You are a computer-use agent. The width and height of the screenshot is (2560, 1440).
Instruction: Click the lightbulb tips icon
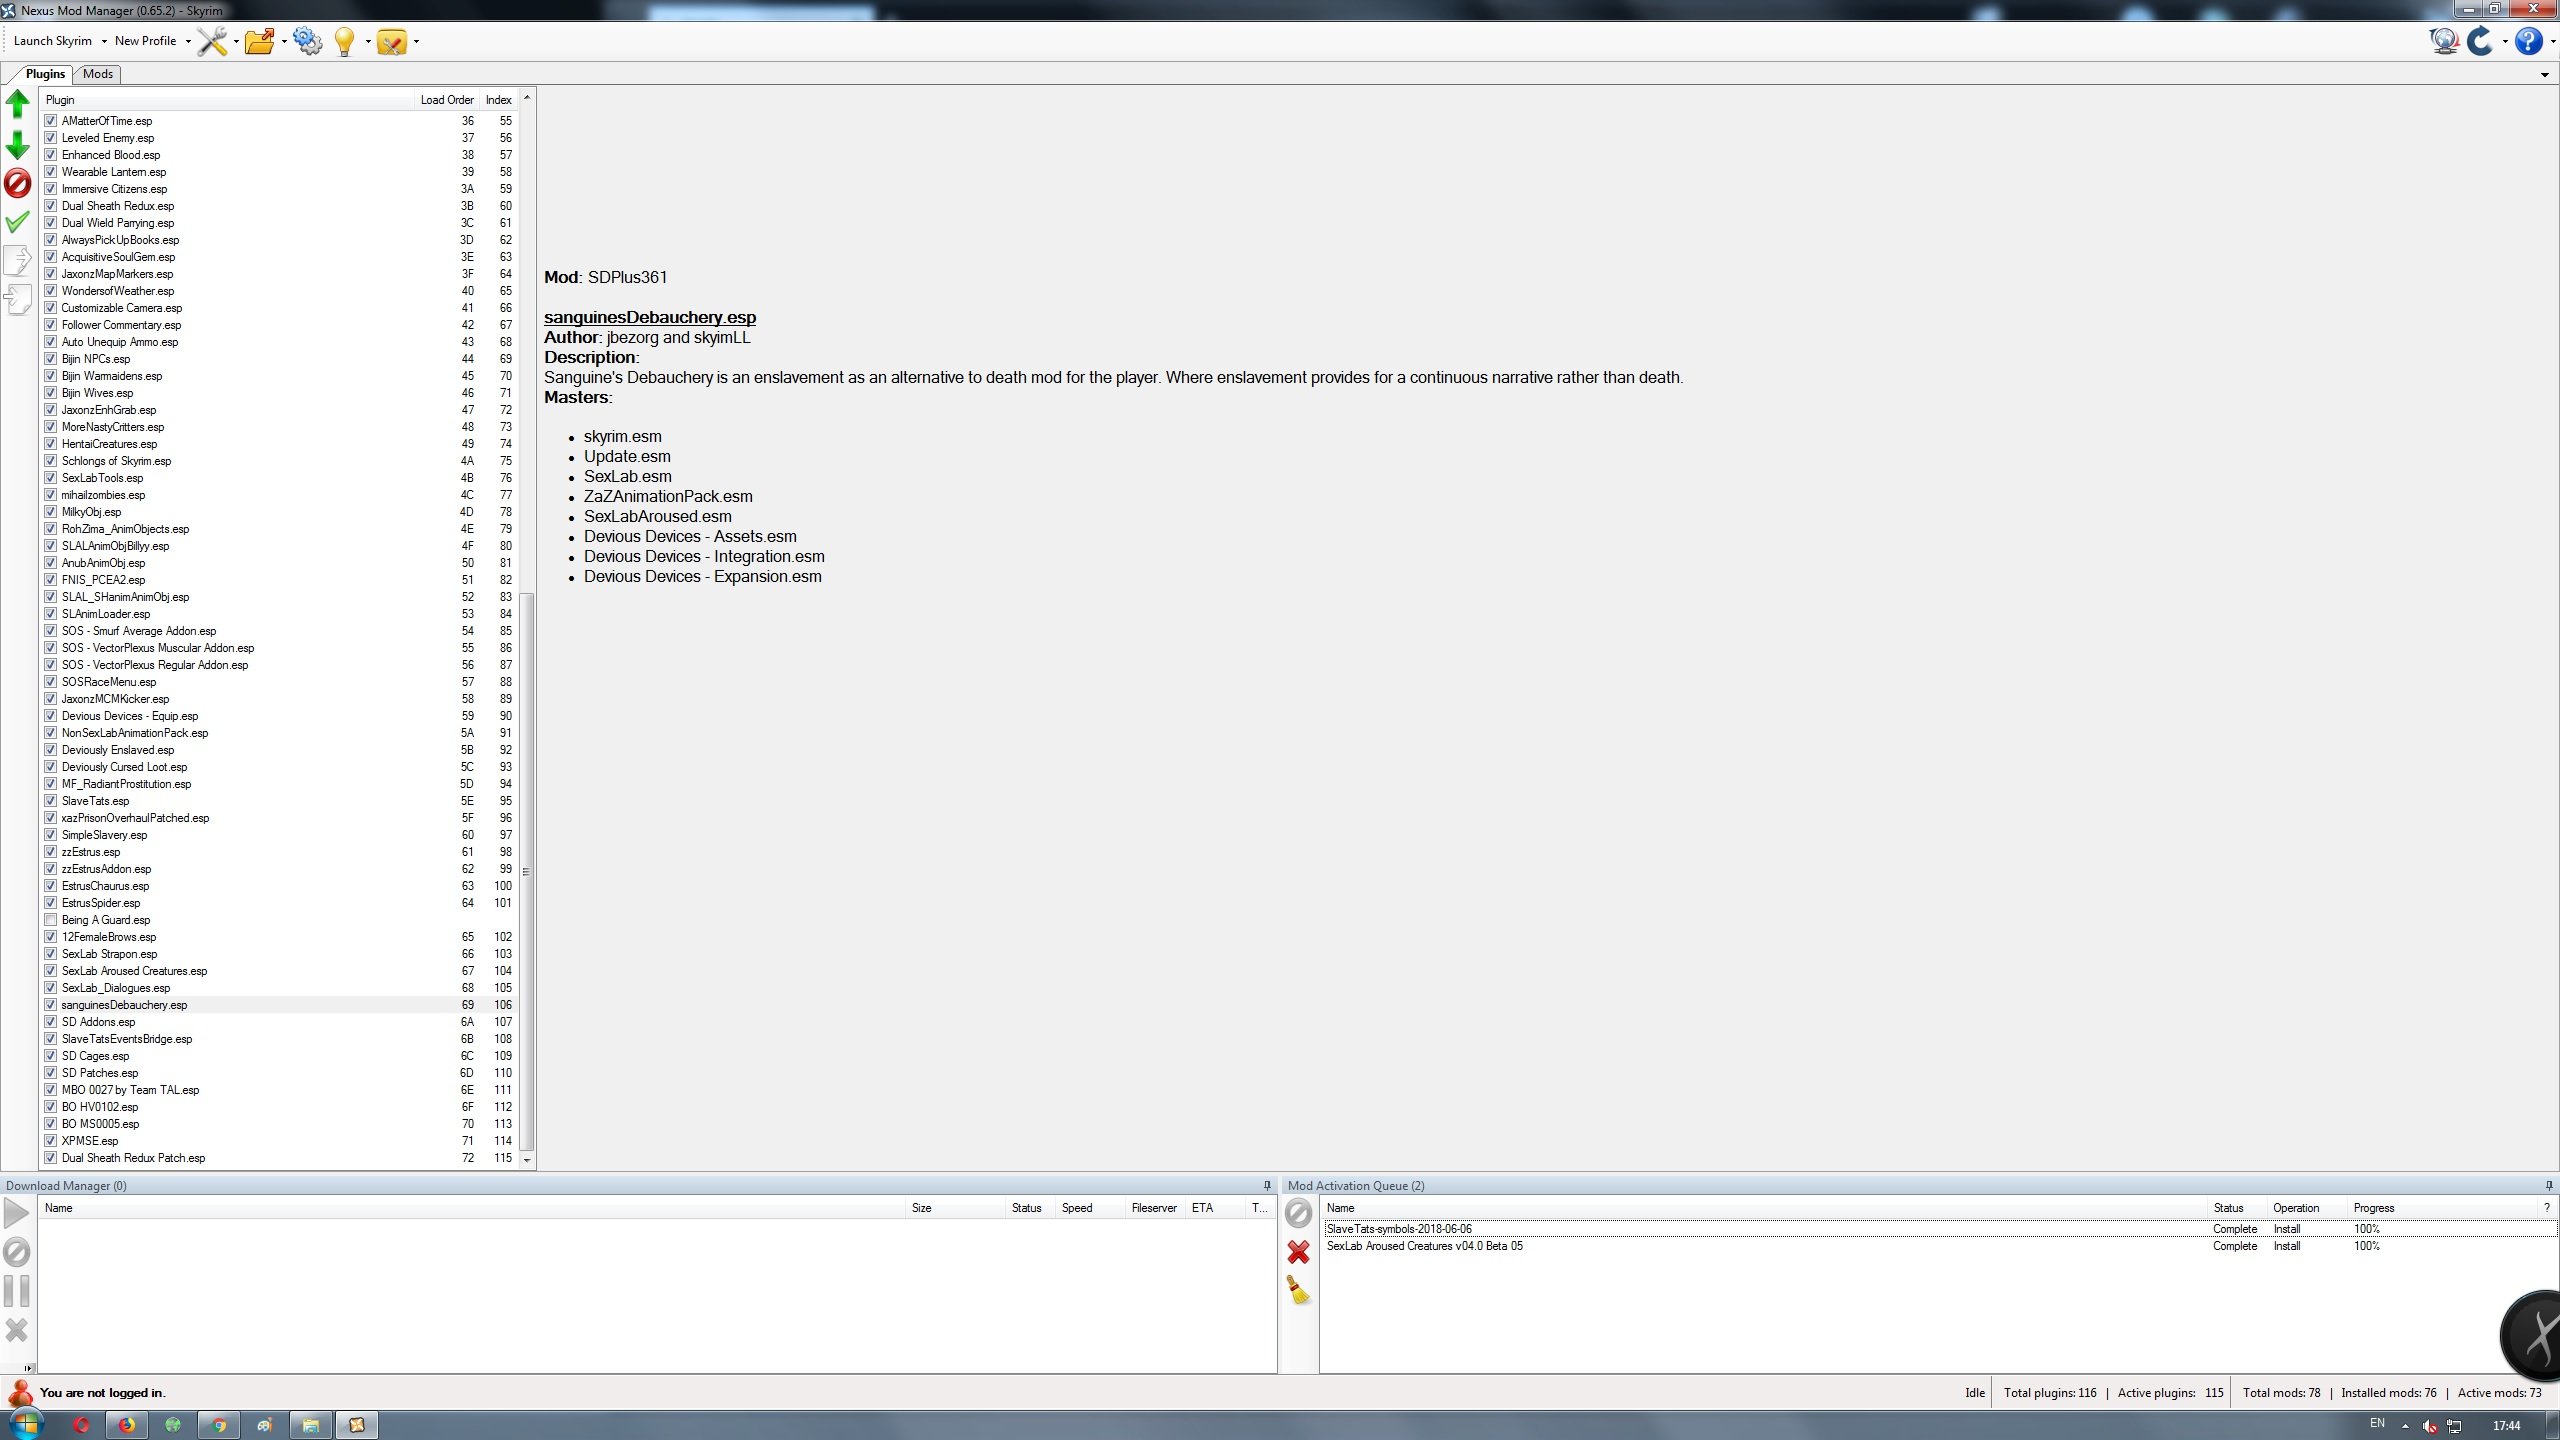click(x=344, y=41)
